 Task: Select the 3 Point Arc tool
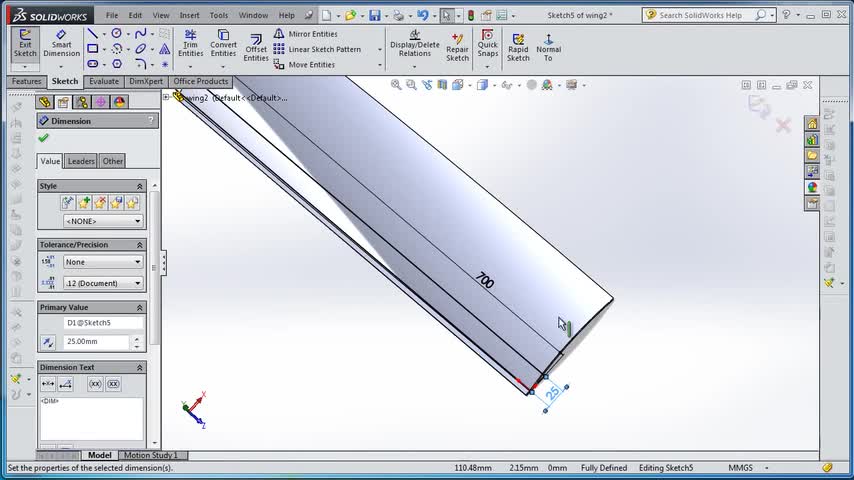tap(117, 49)
